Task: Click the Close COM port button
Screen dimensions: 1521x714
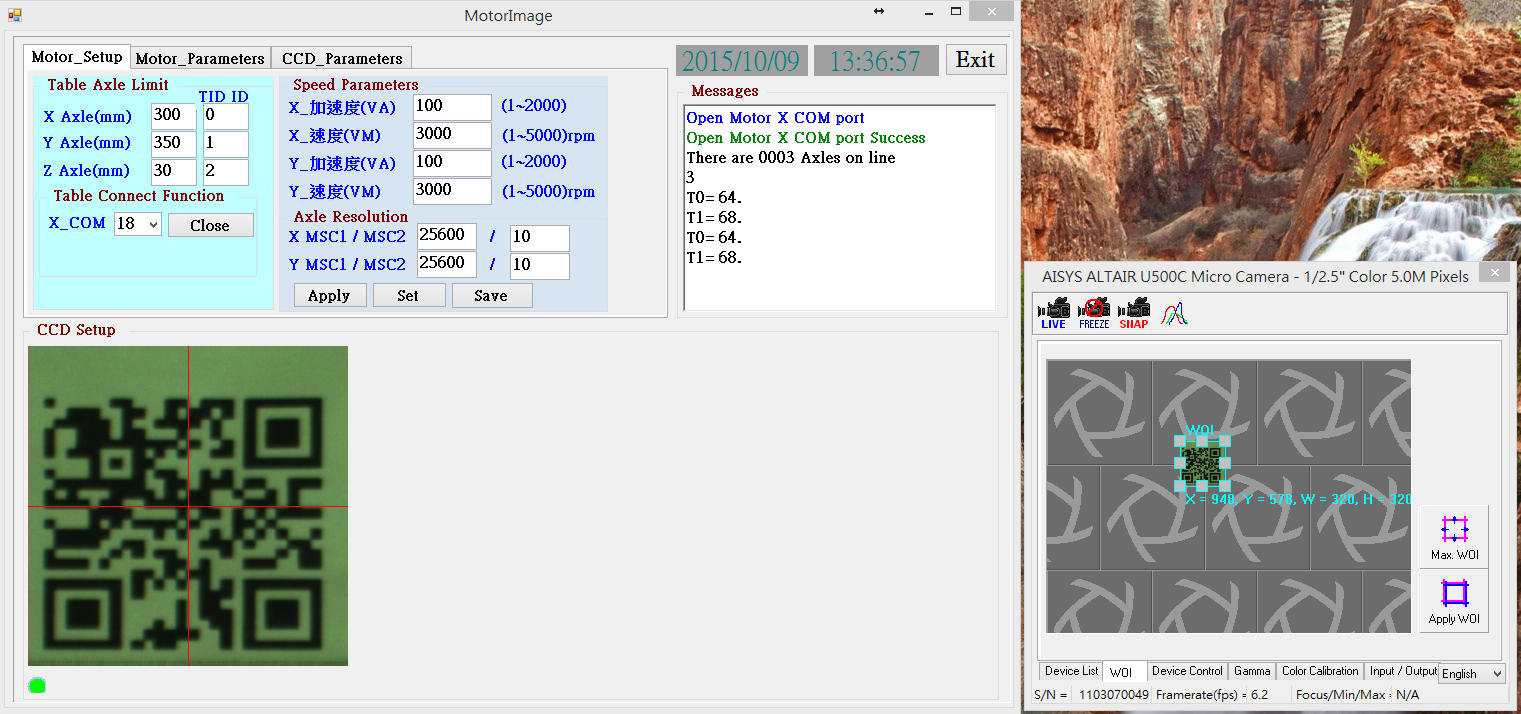Action: point(210,225)
